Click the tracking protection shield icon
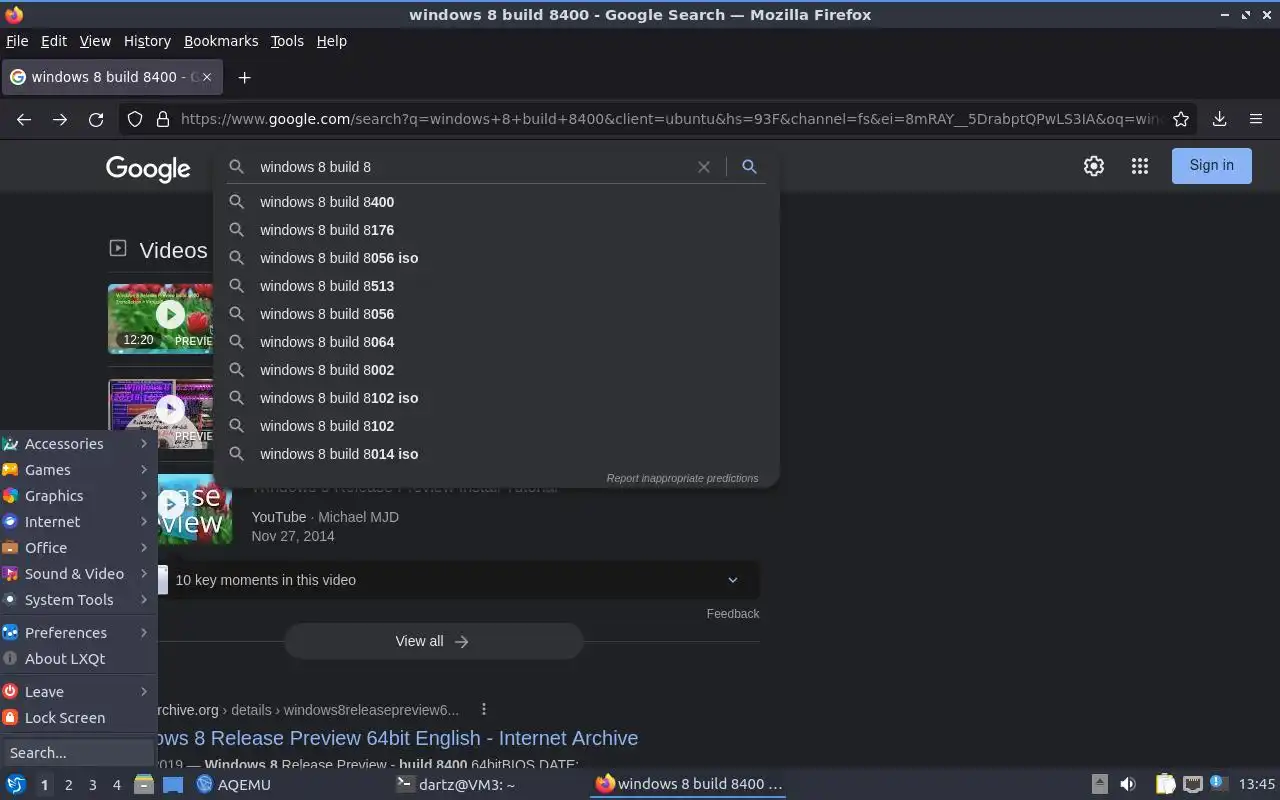The image size is (1280, 800). coord(135,119)
